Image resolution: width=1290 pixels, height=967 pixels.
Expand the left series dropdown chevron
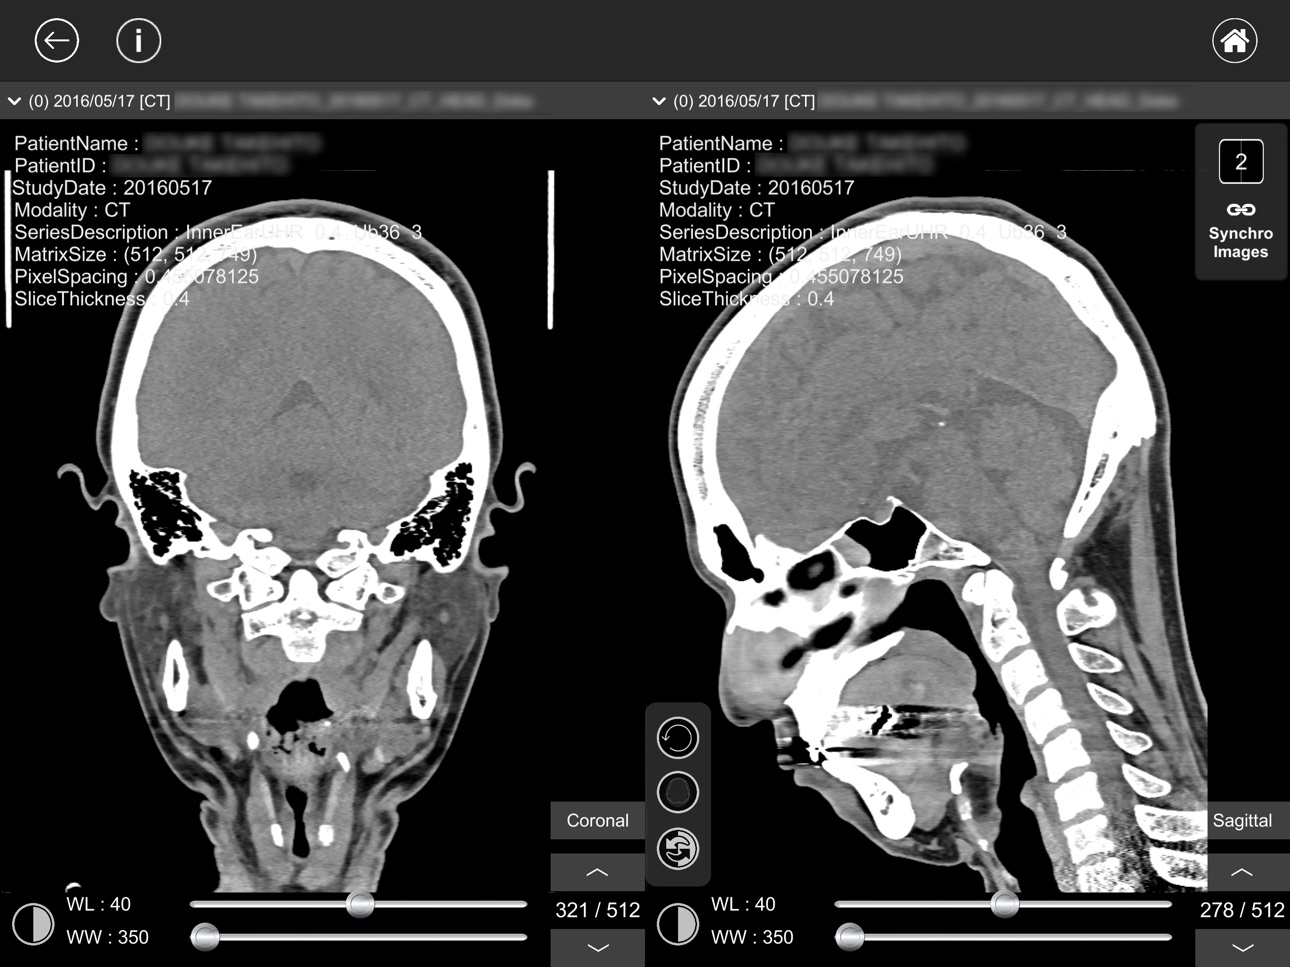(15, 101)
